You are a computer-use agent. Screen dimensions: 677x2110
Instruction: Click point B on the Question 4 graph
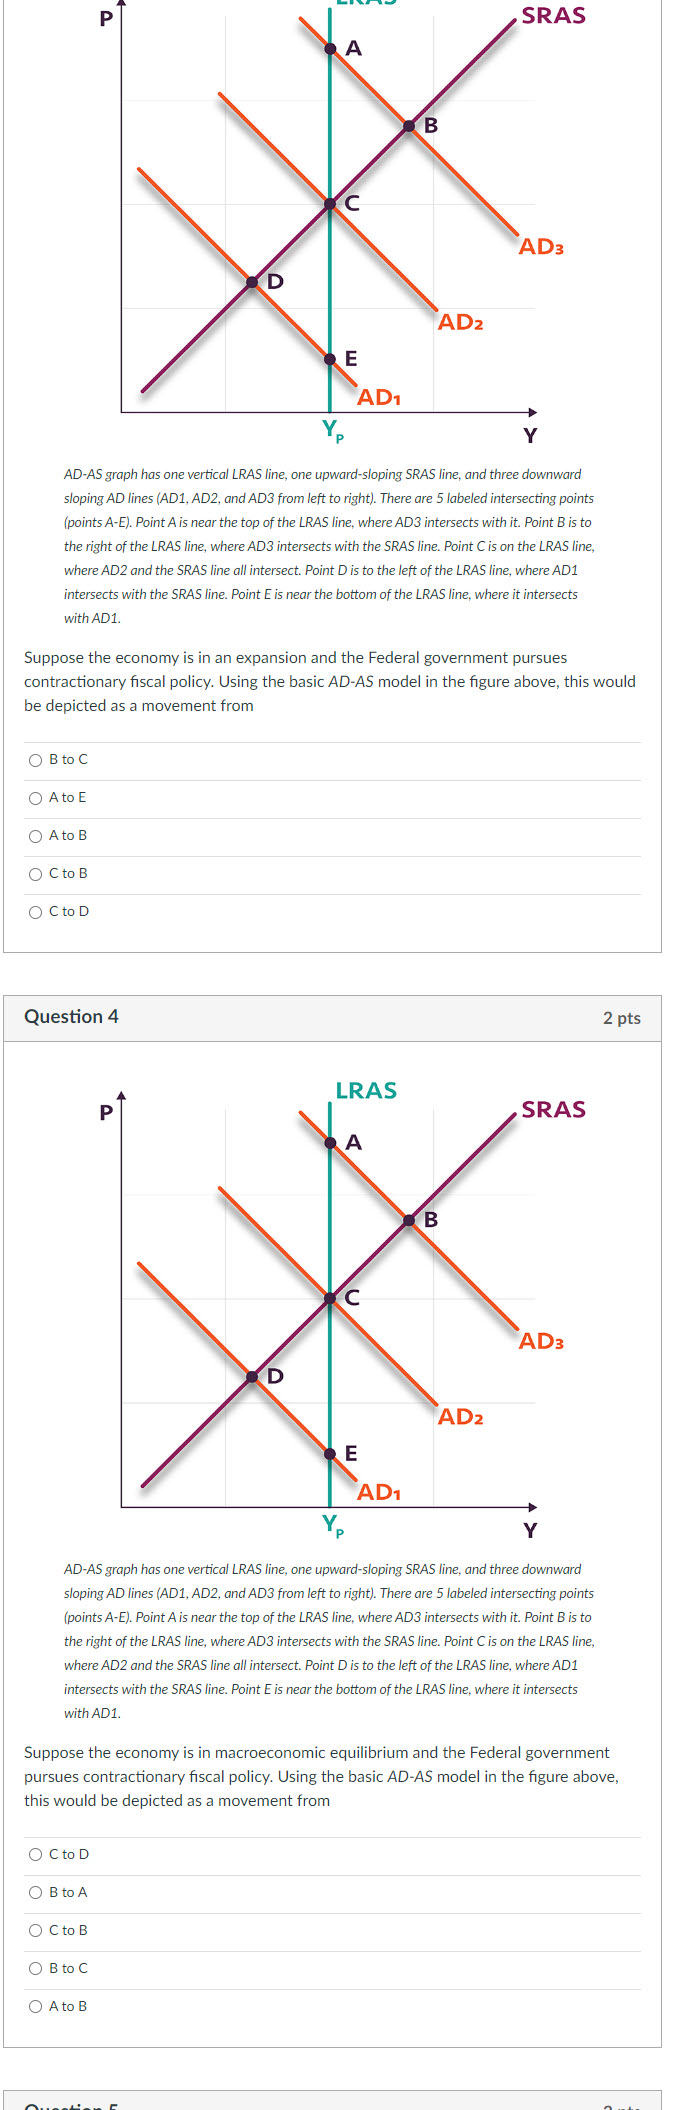[408, 1218]
